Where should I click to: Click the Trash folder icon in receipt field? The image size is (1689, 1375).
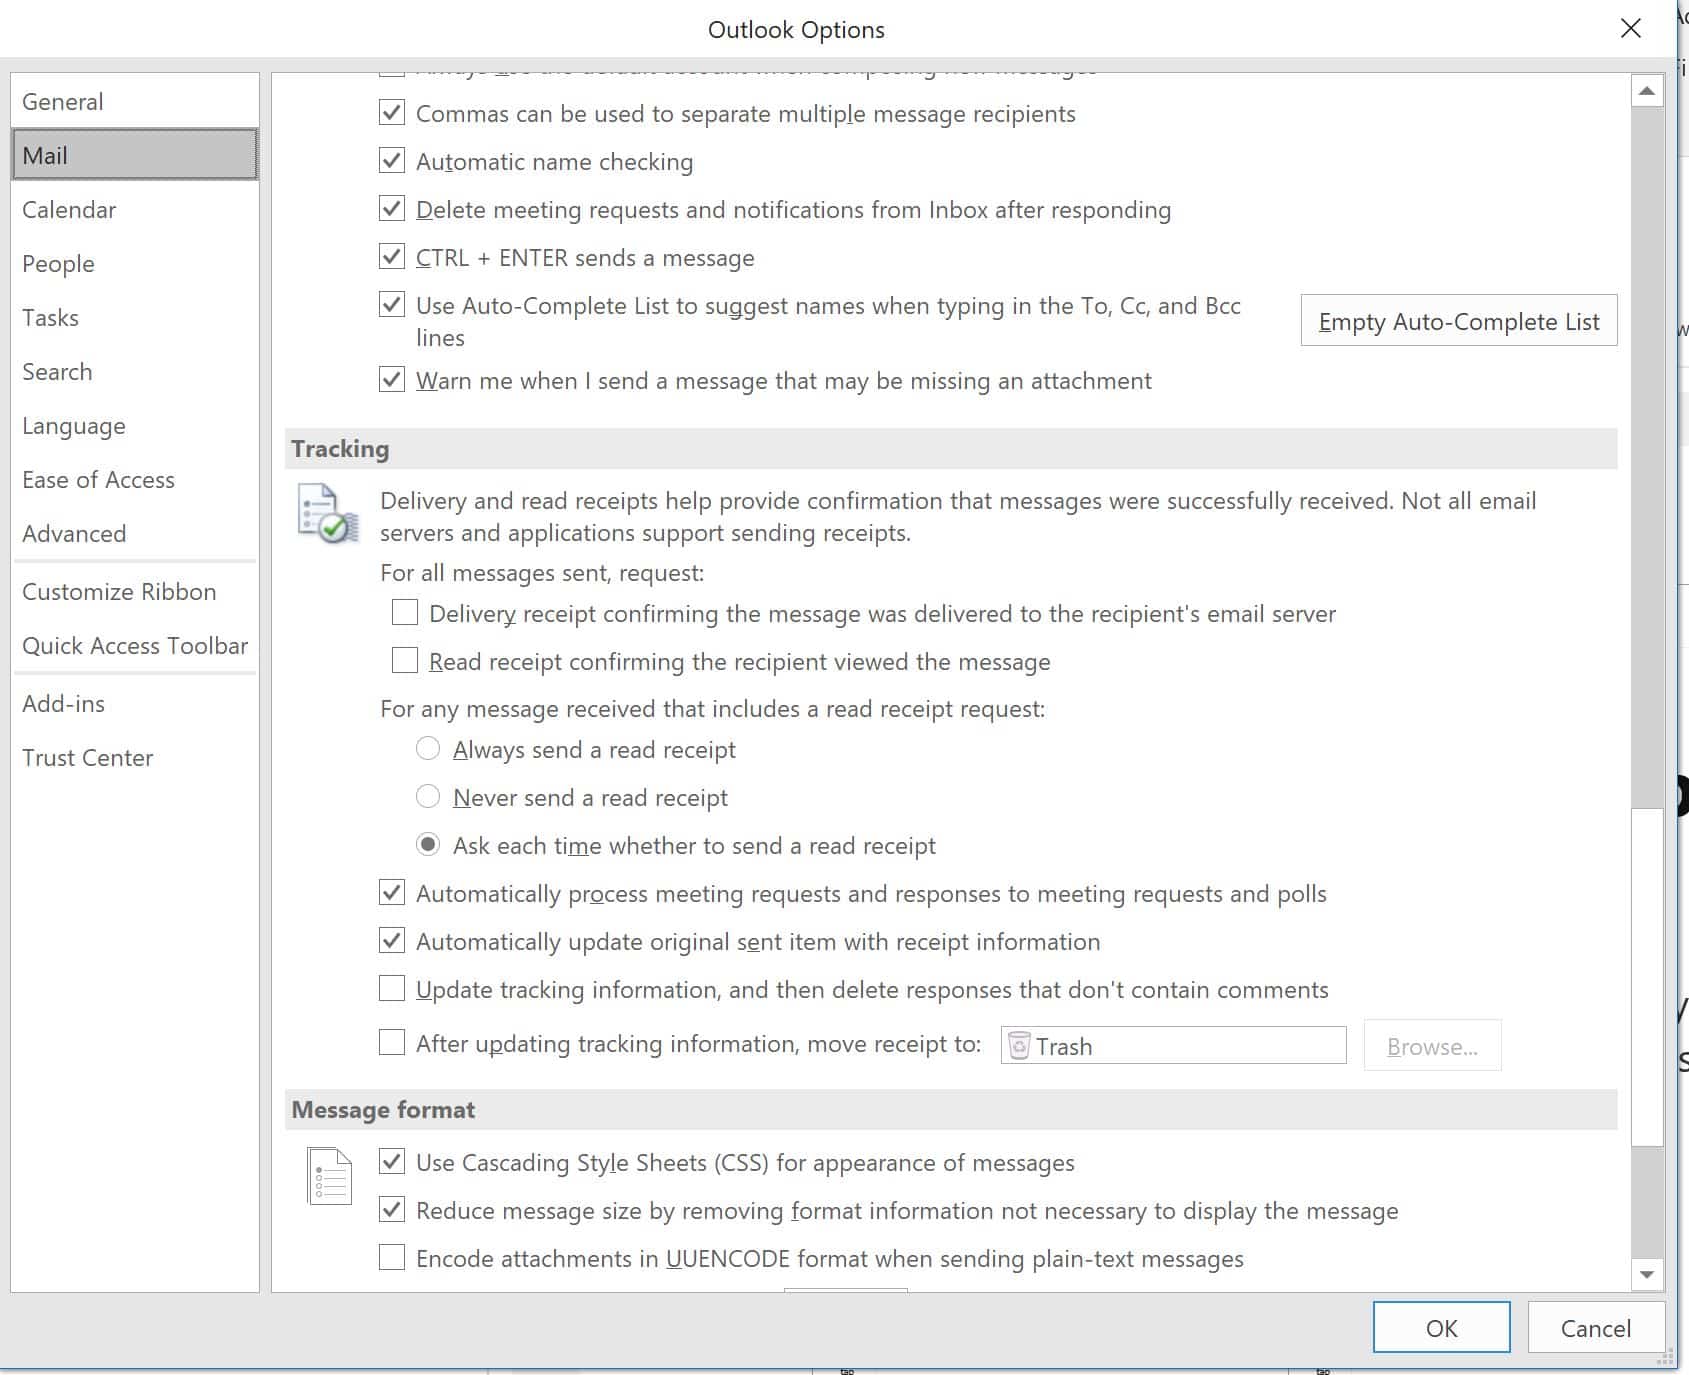click(1019, 1046)
